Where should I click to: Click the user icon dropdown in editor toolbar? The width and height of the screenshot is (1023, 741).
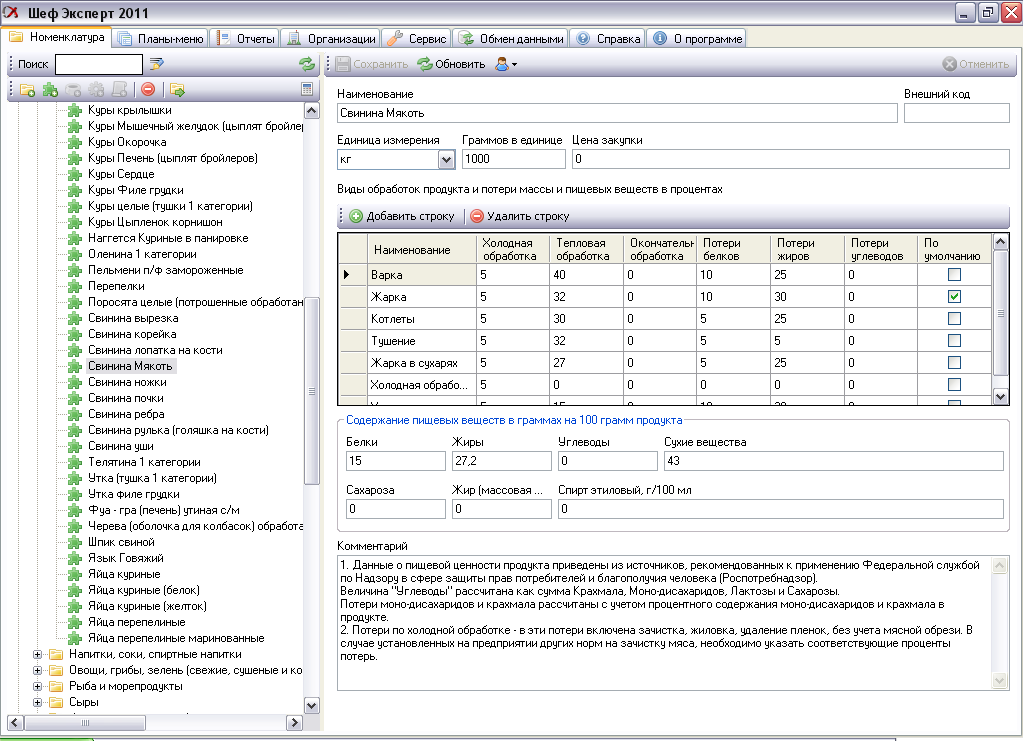pos(506,64)
